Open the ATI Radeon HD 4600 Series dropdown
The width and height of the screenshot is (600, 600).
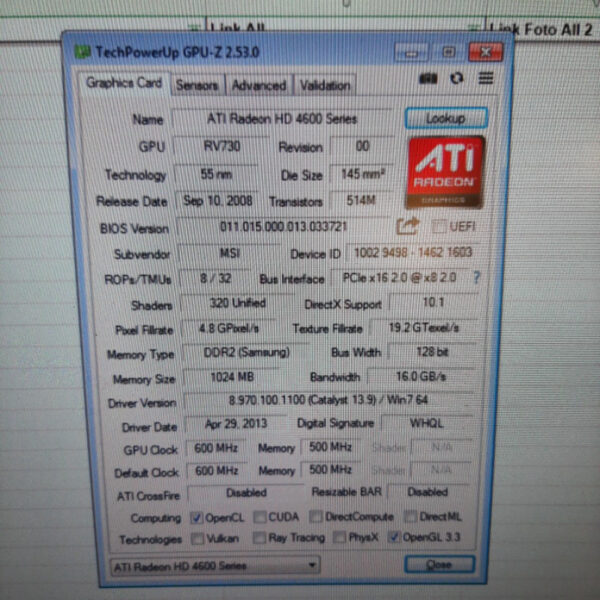click(213, 566)
